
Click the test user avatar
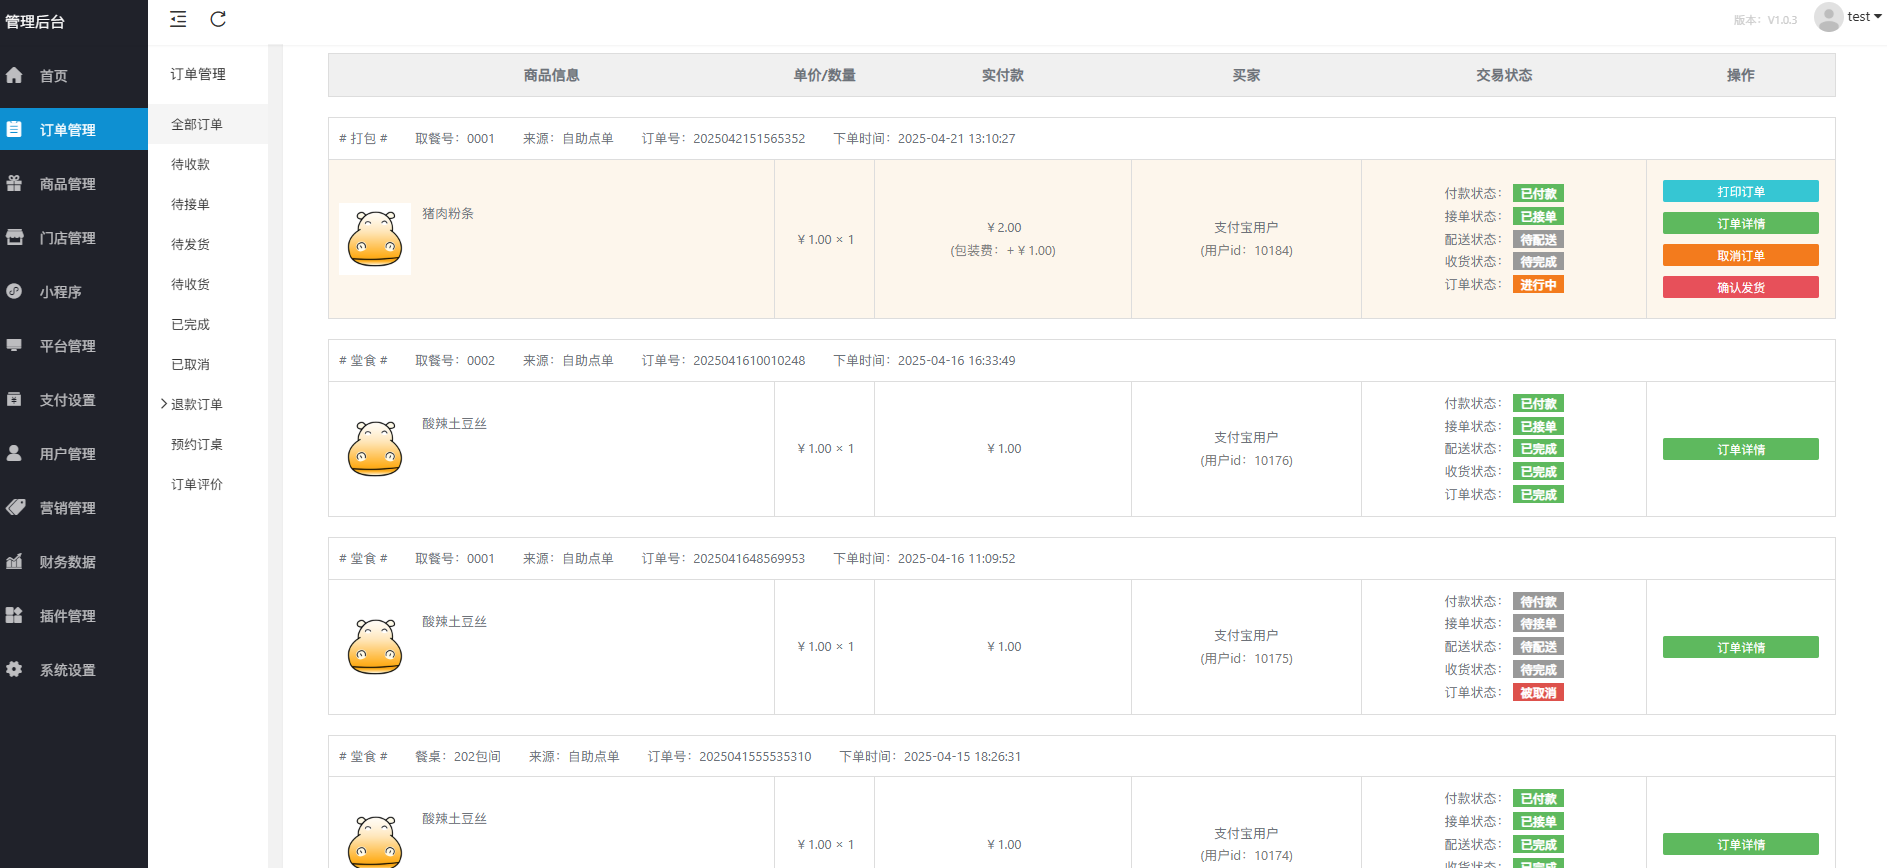tap(1828, 17)
